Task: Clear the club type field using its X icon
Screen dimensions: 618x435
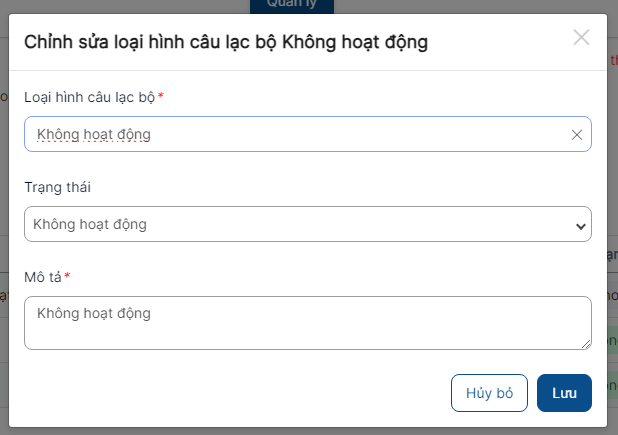Action: pyautogui.click(x=576, y=134)
